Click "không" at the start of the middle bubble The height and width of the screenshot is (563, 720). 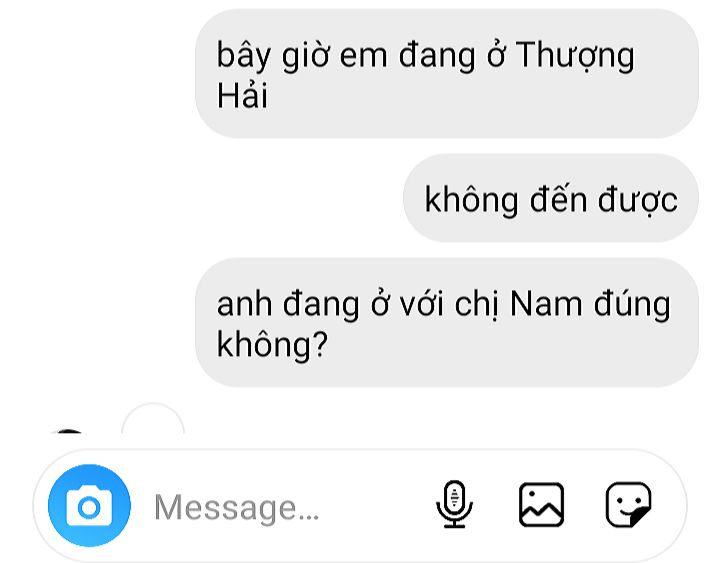tap(472, 199)
